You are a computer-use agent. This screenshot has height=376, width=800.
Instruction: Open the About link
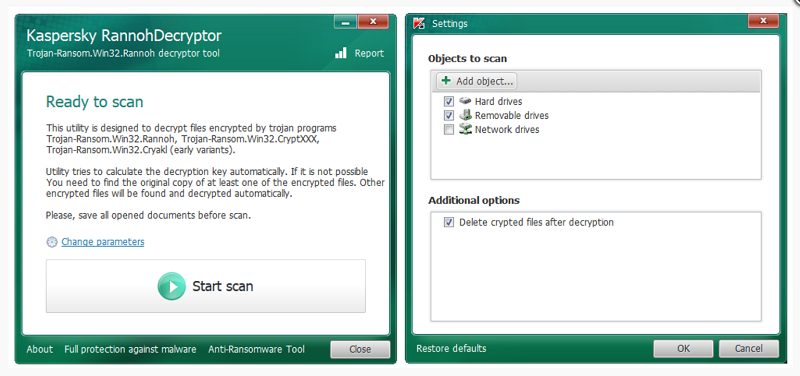(x=39, y=349)
